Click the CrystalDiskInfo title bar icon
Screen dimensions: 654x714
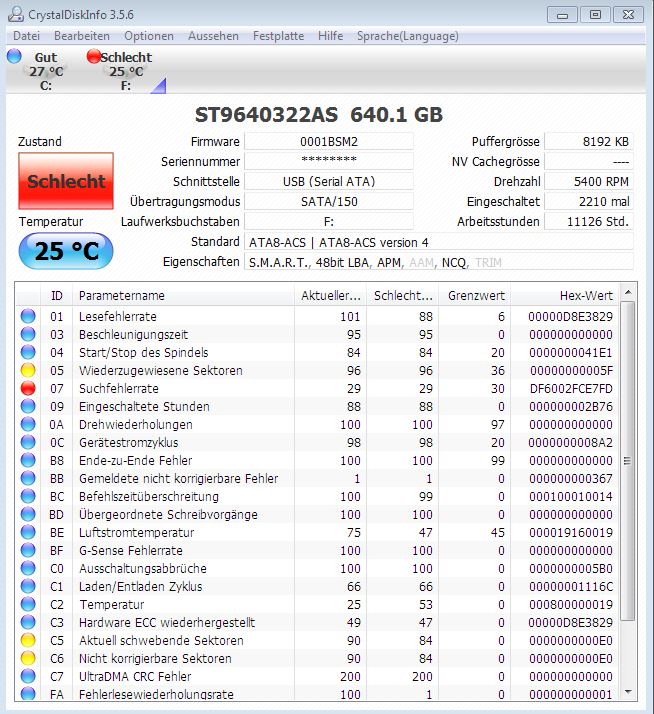click(x=16, y=14)
